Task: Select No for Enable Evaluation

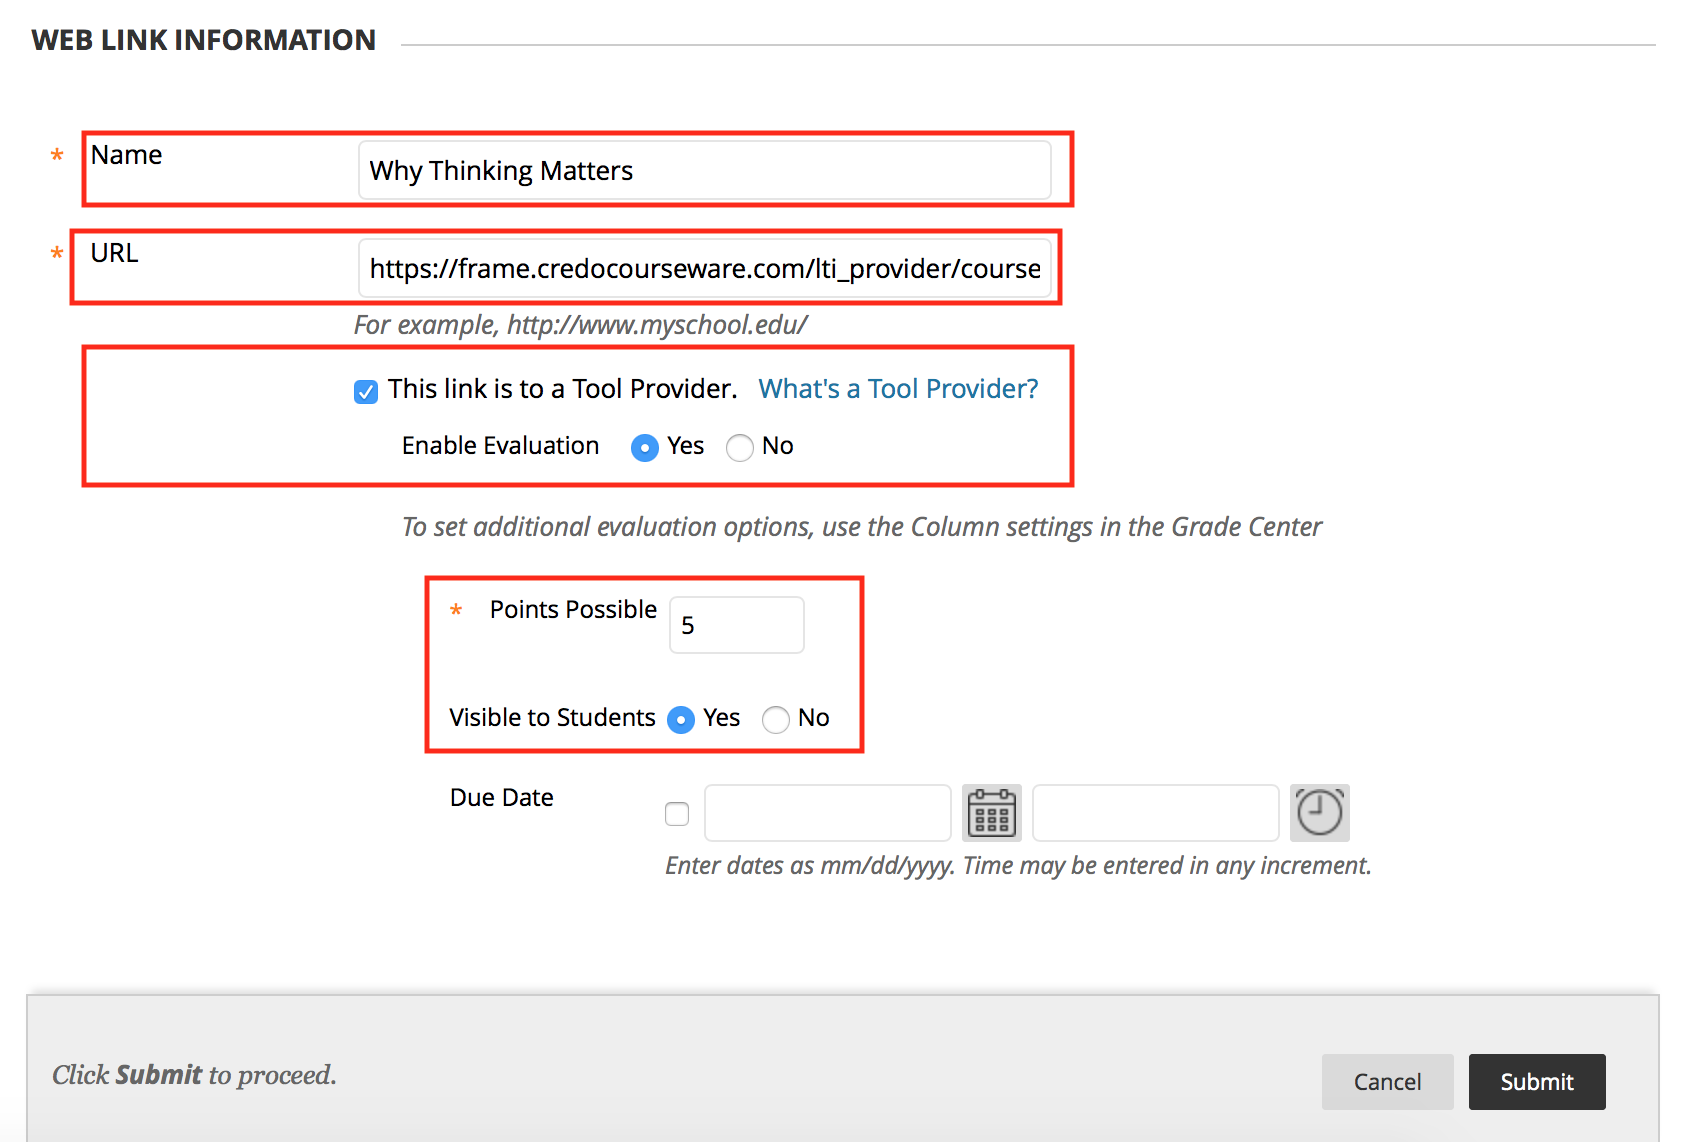Action: pos(740,447)
